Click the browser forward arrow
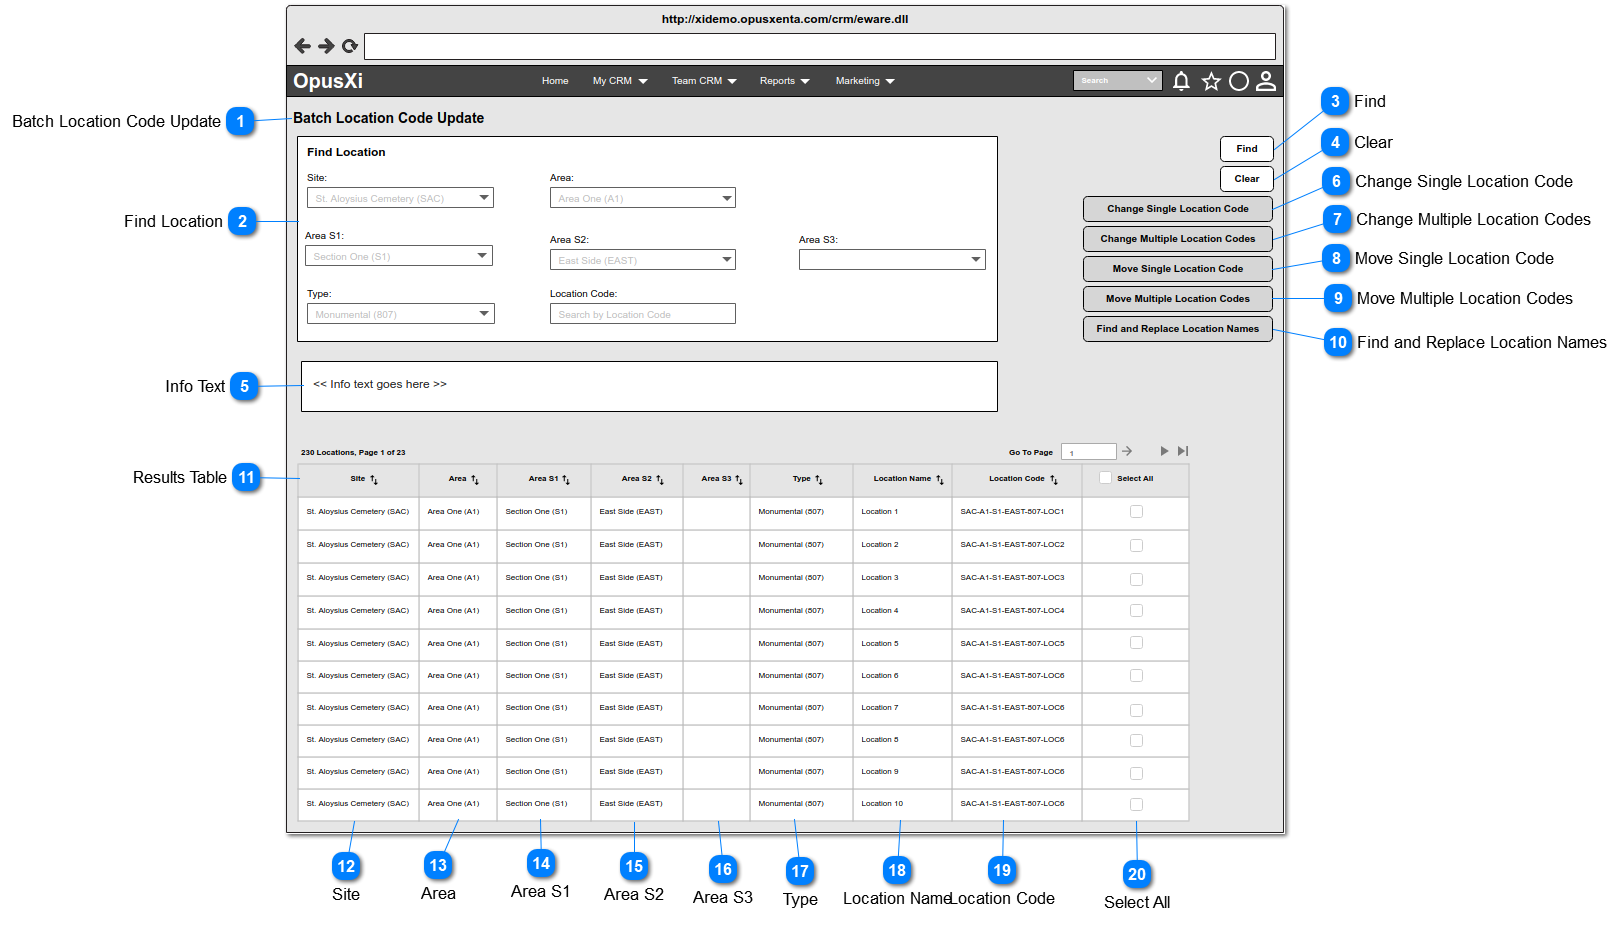The width and height of the screenshot is (1623, 928). [x=326, y=46]
